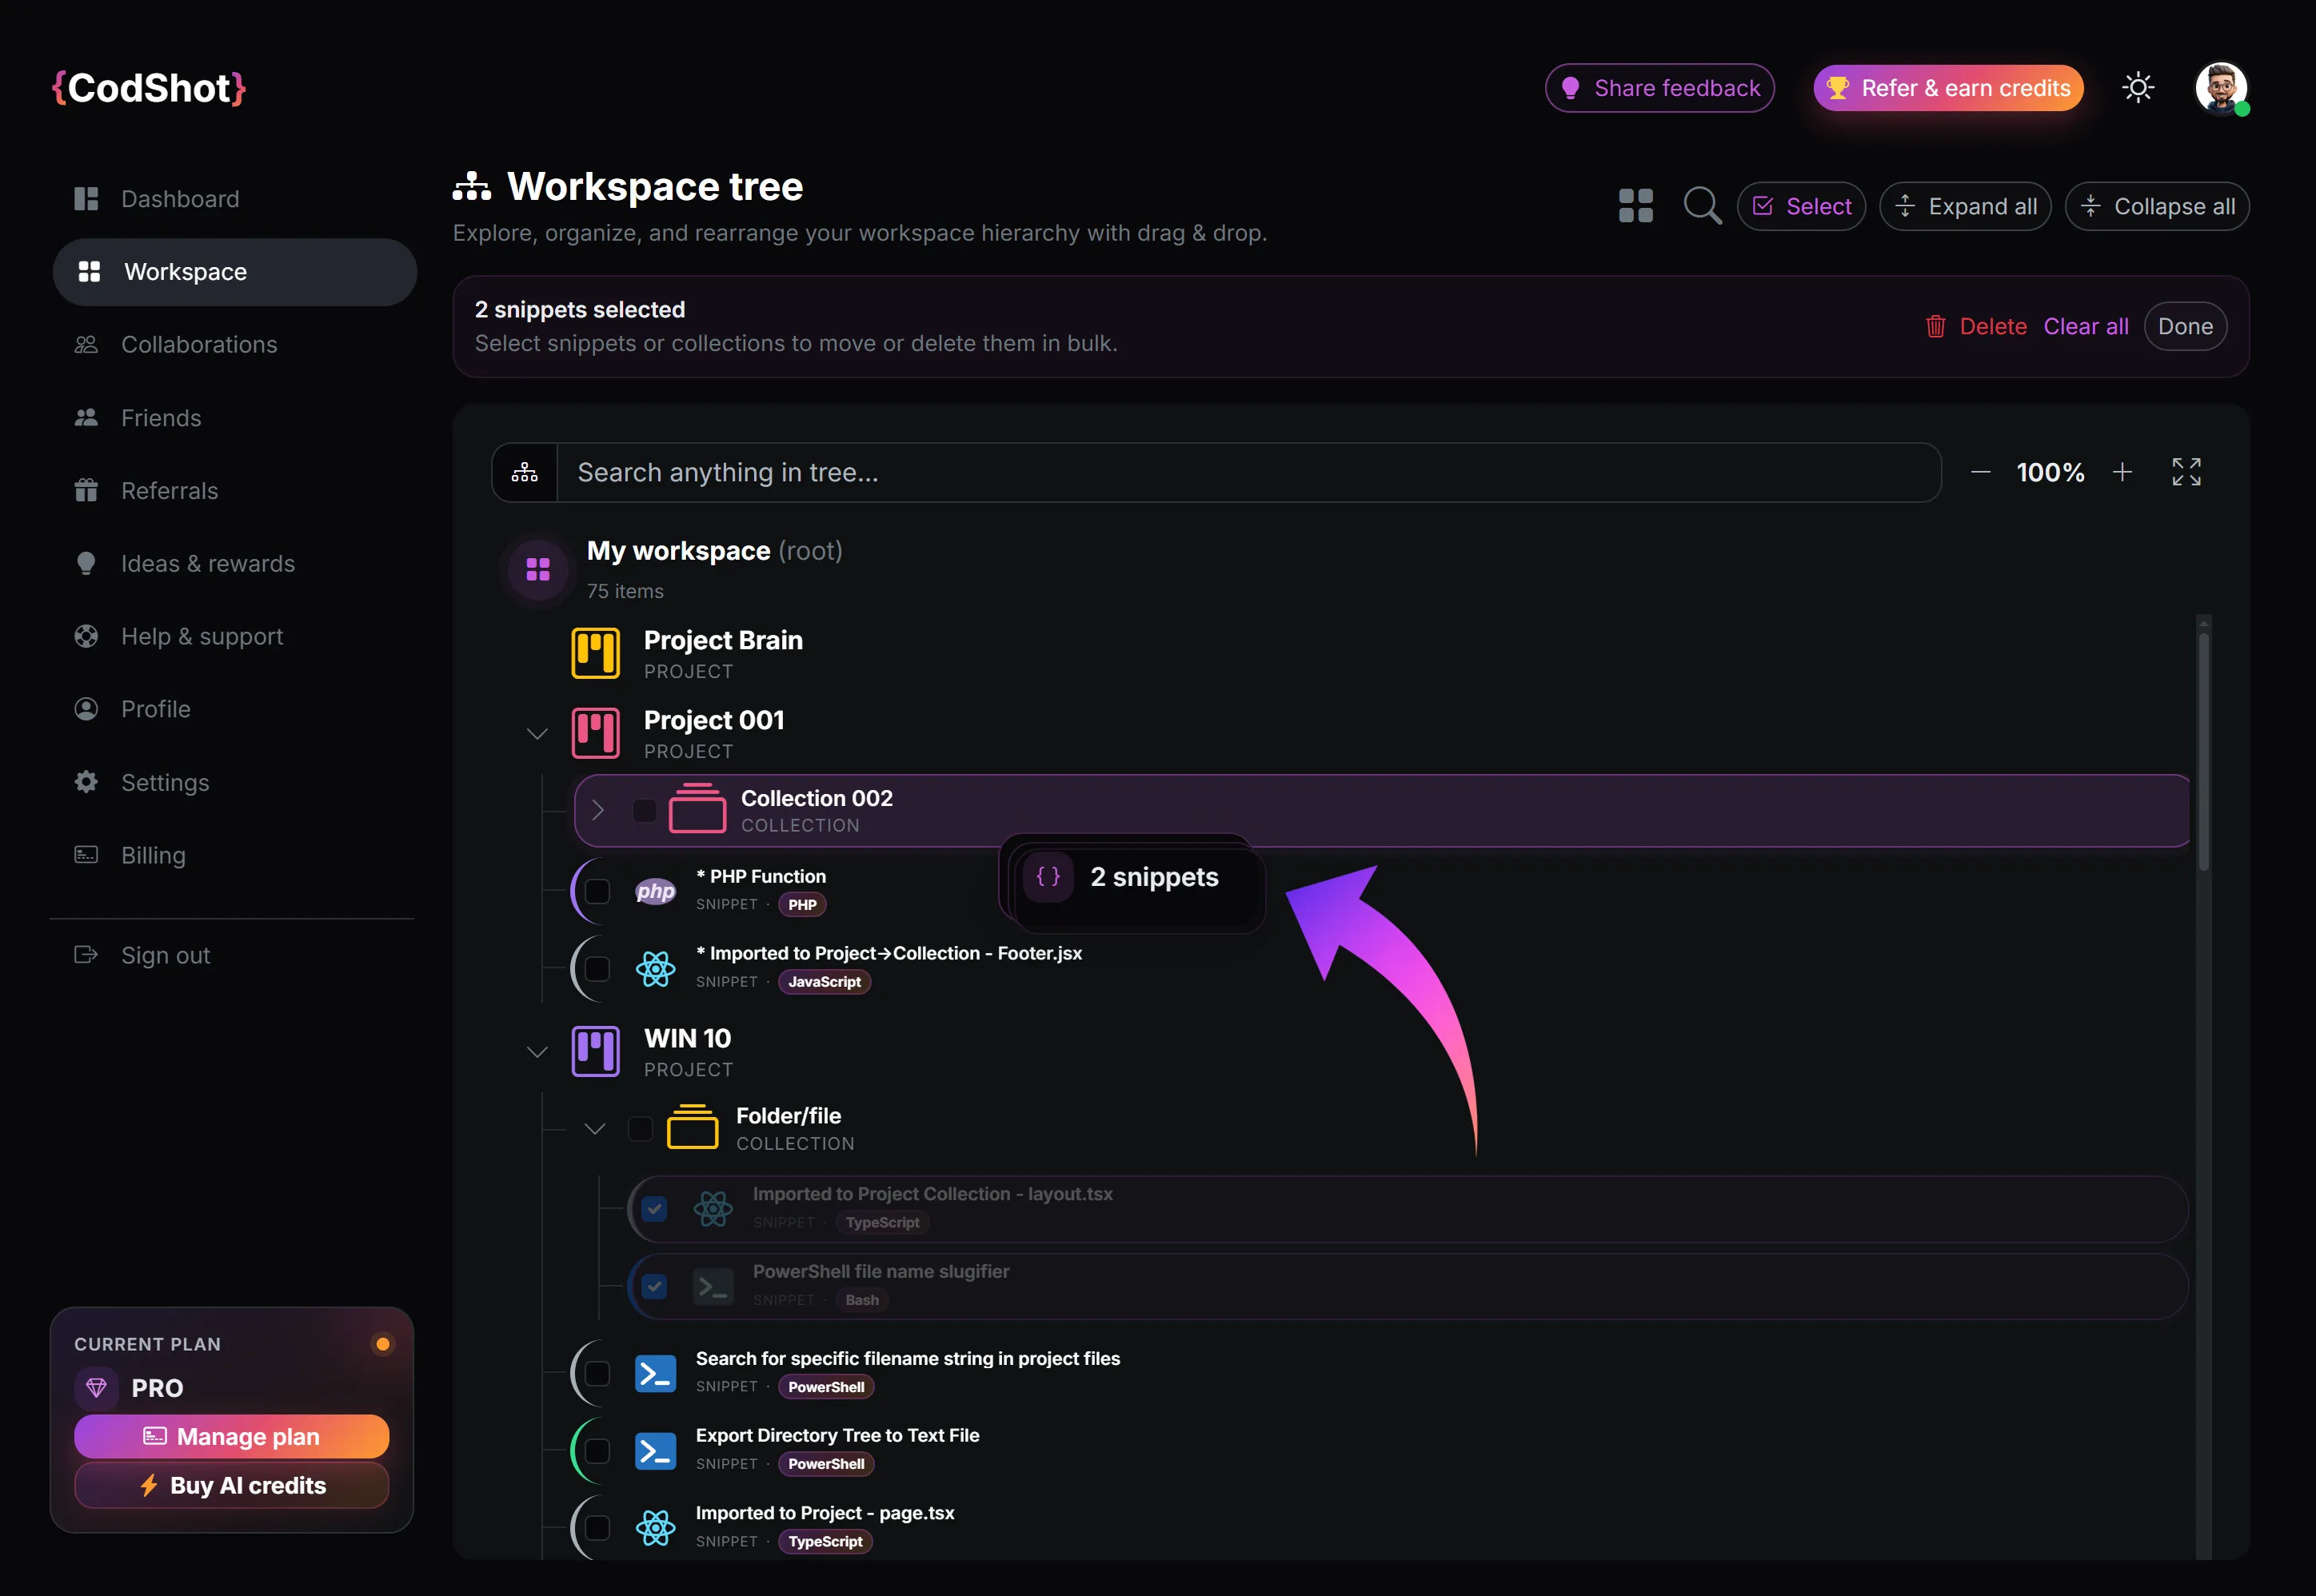
Task: Click Refer & earn credits button
Action: (x=1948, y=88)
